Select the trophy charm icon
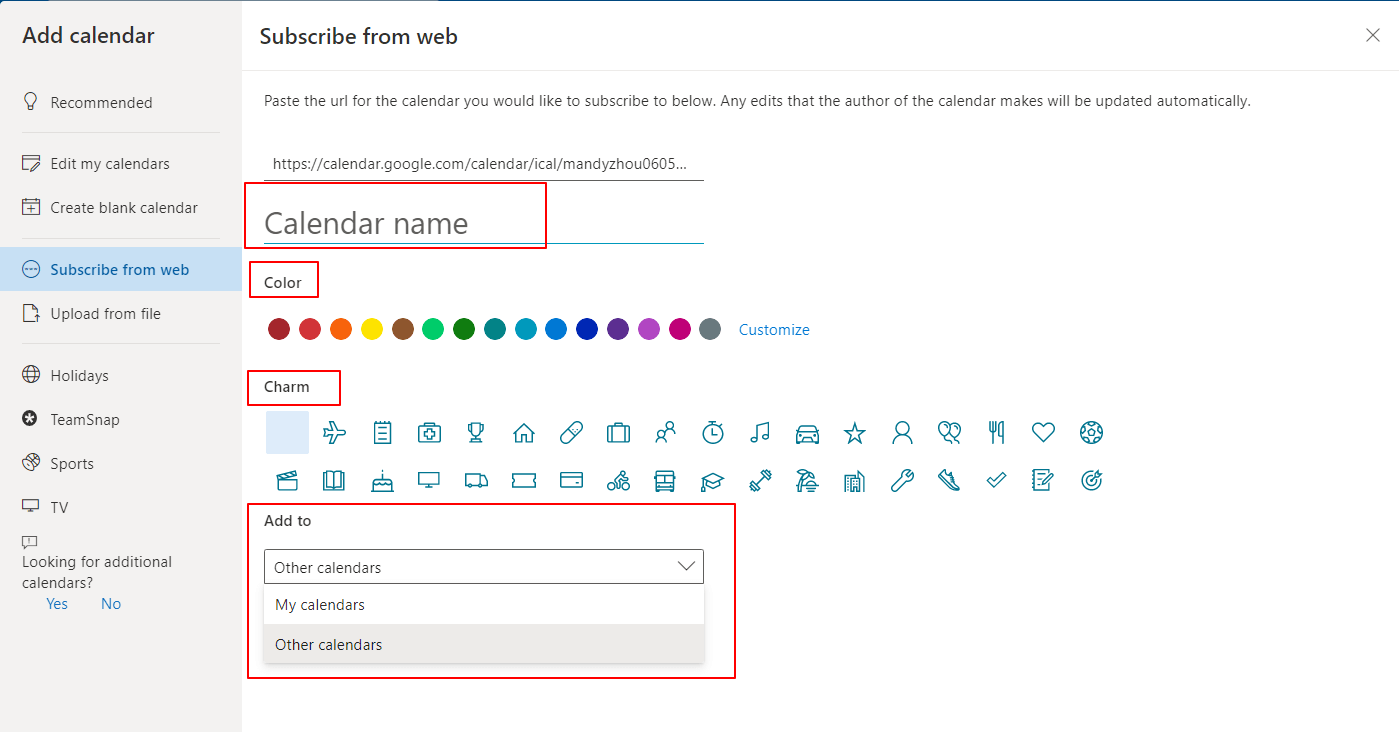This screenshot has width=1399, height=732. tap(476, 433)
